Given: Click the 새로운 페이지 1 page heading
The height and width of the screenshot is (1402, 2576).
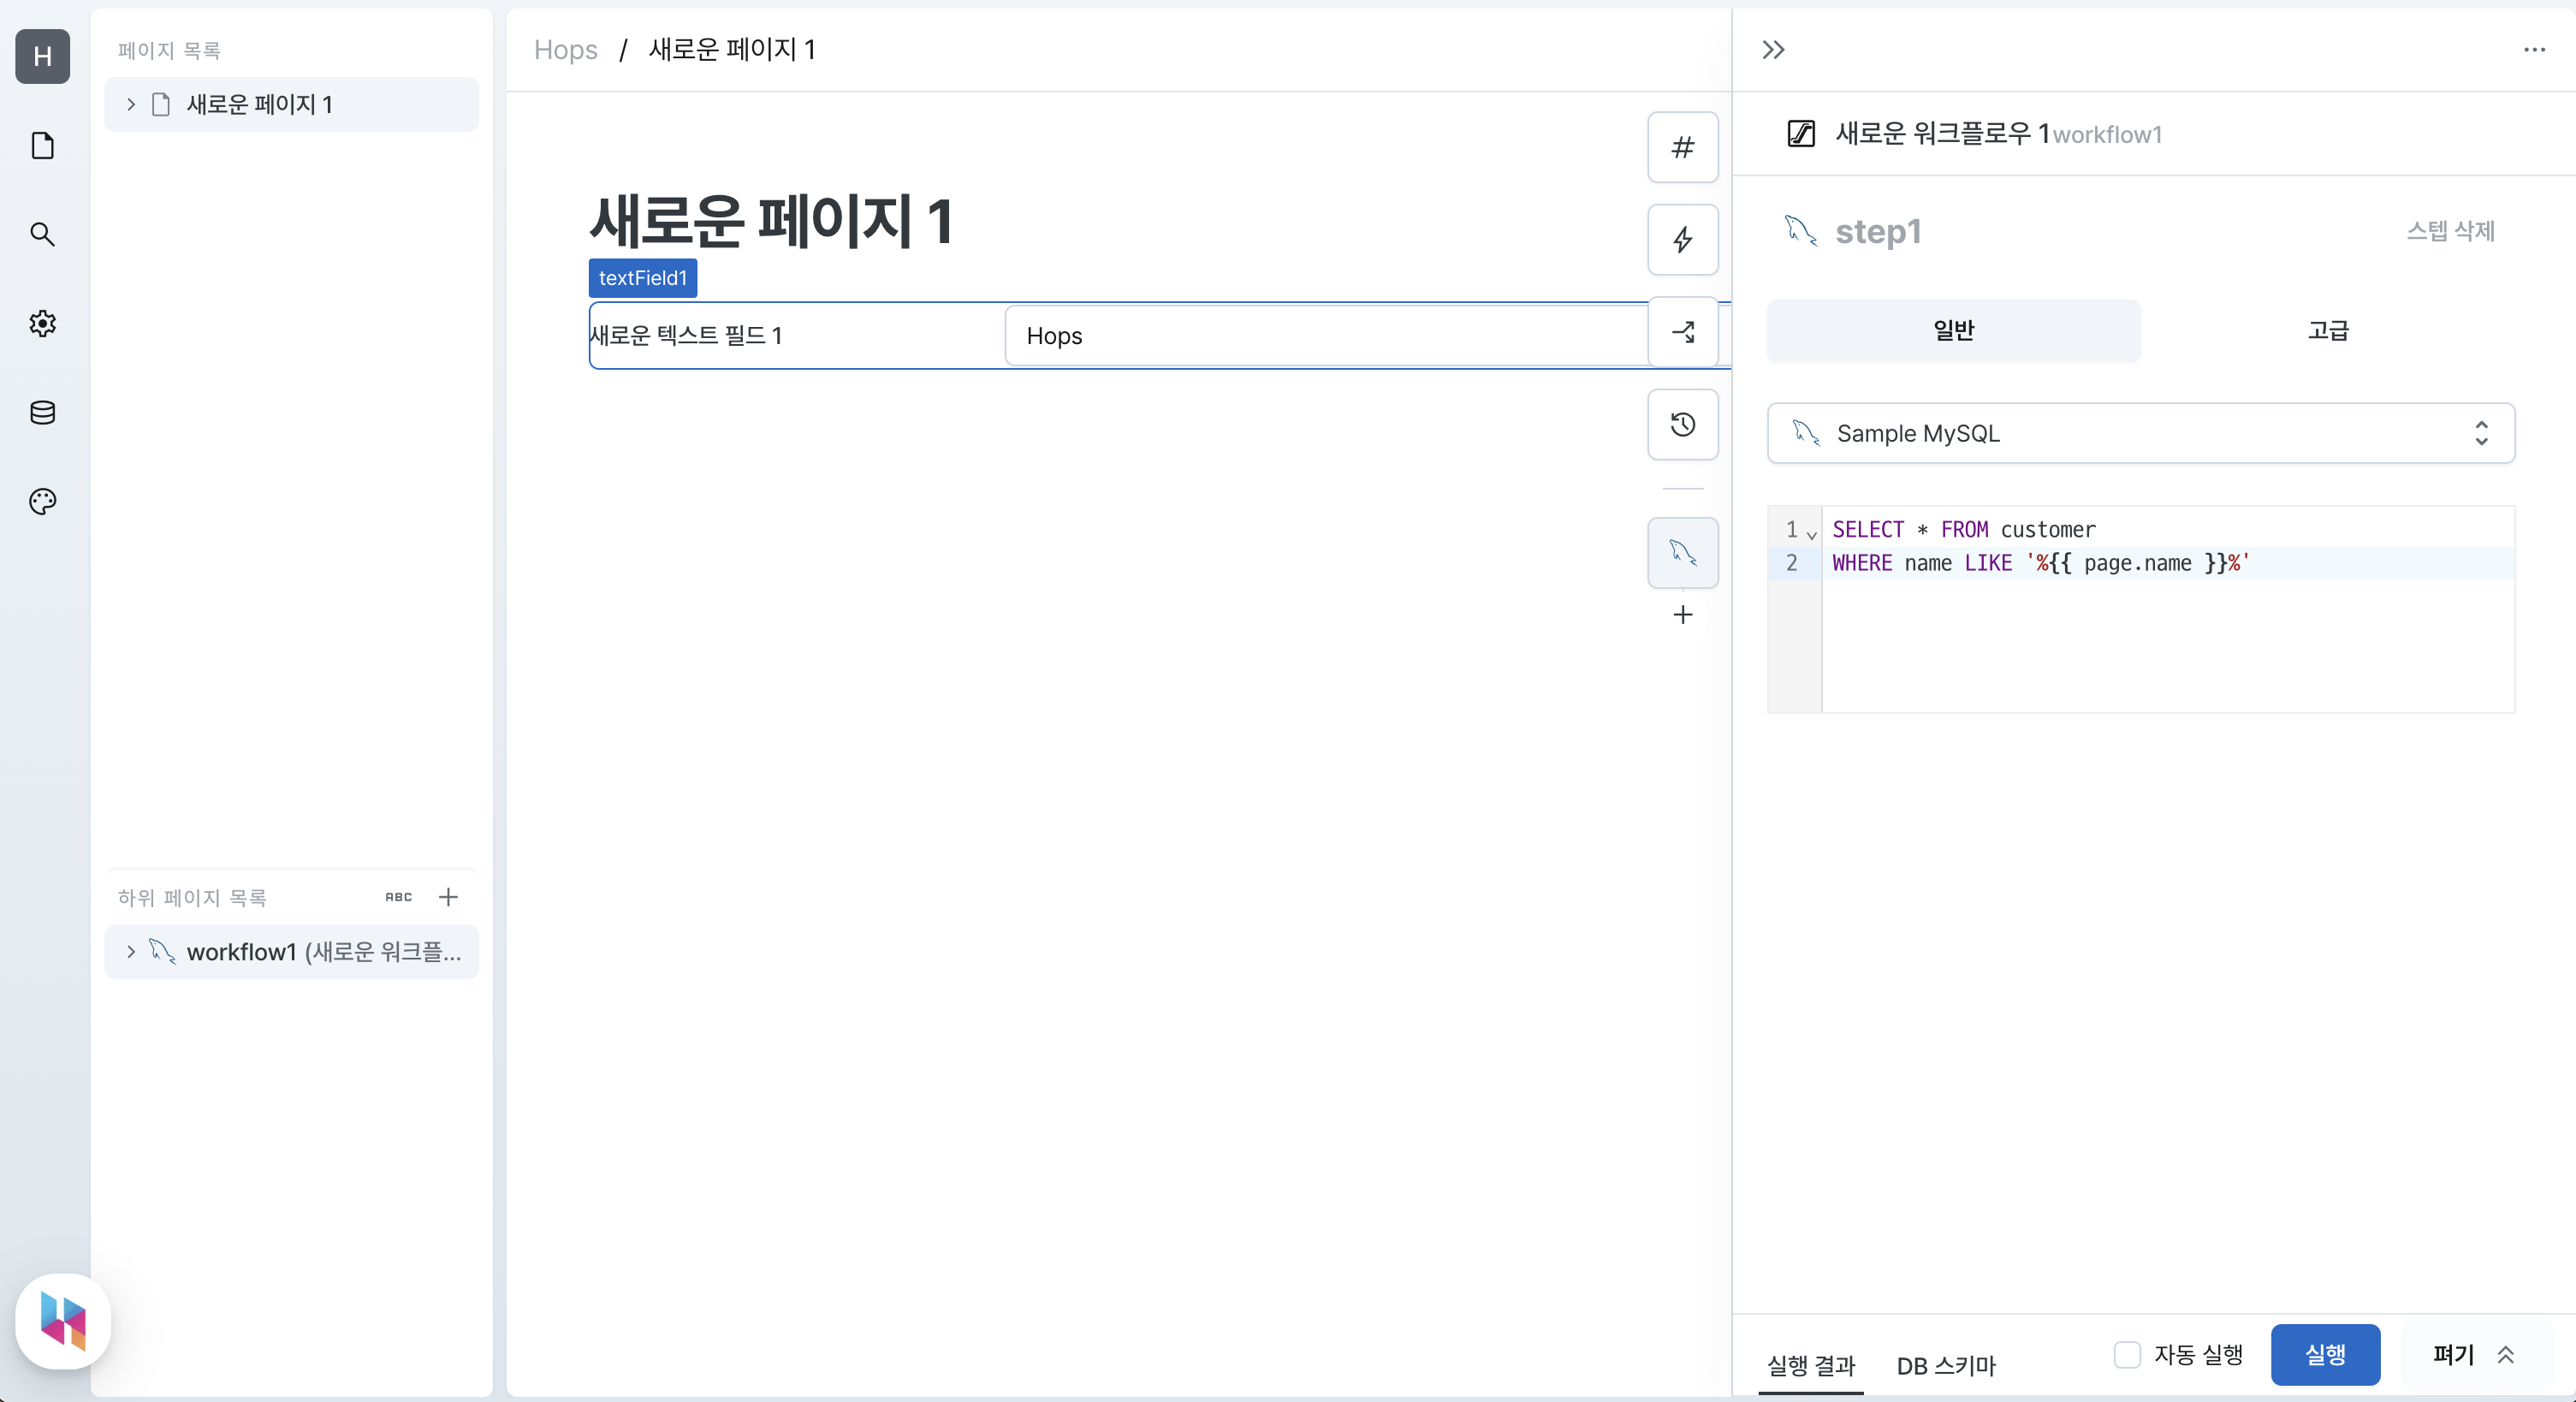Looking at the screenshot, I should pyautogui.click(x=771, y=221).
